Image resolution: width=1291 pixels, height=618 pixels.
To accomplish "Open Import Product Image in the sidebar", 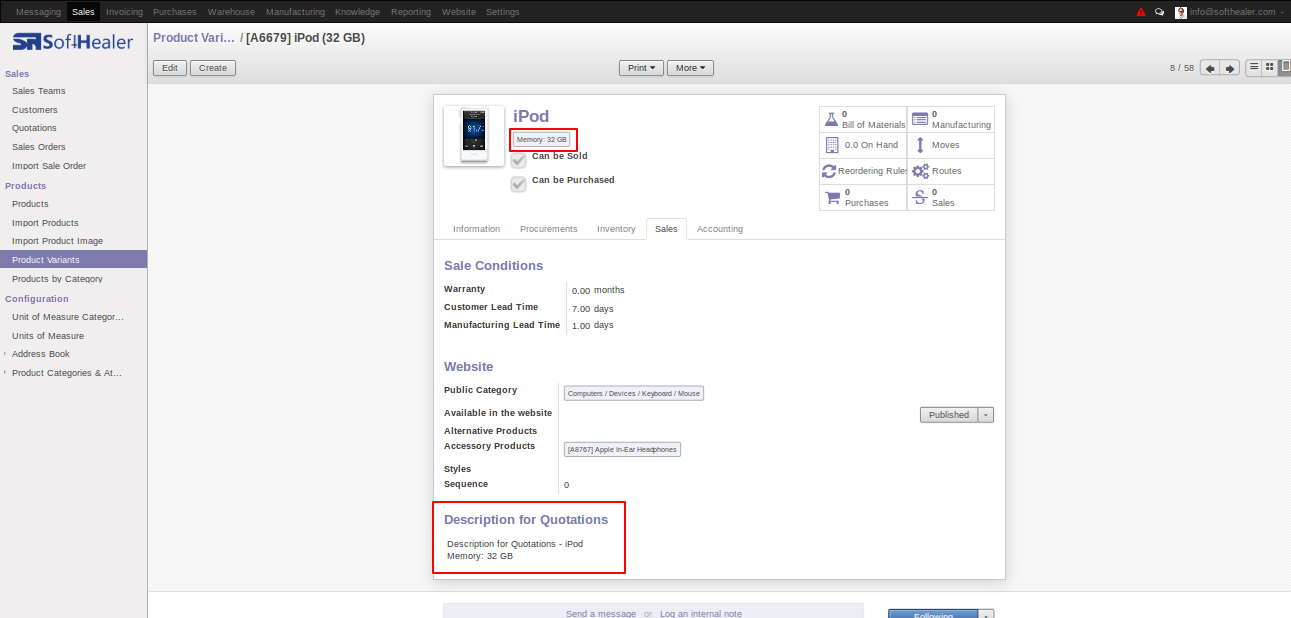I will point(57,241).
